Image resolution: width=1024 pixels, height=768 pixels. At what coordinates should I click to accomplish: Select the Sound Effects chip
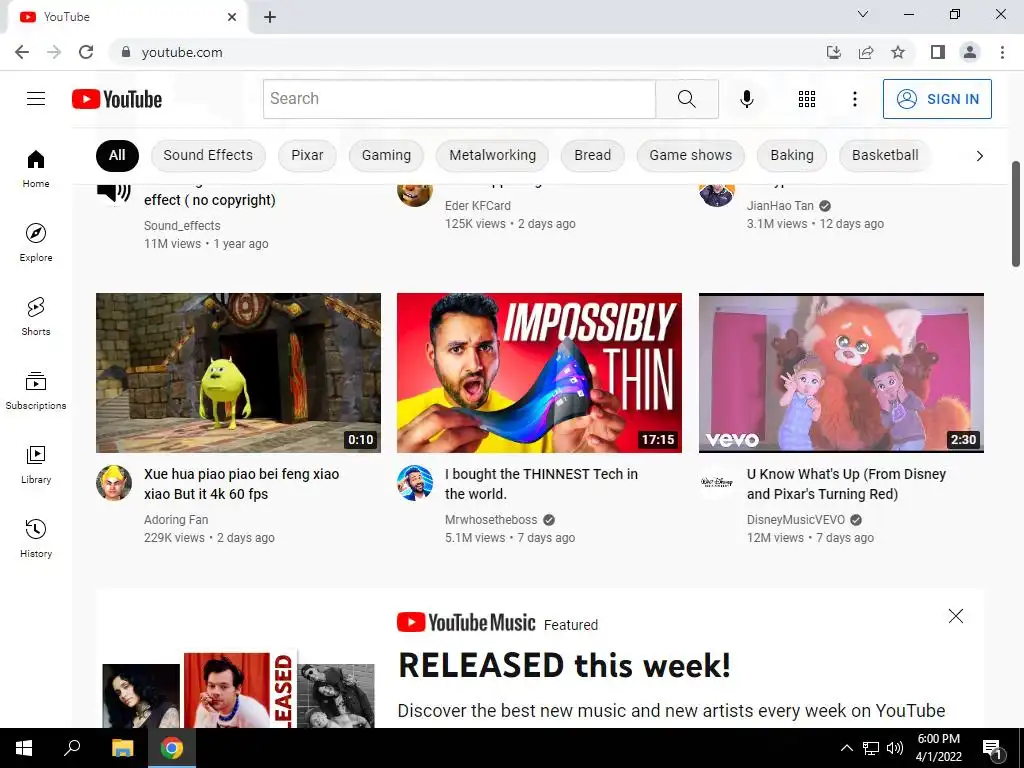pyautogui.click(x=208, y=155)
